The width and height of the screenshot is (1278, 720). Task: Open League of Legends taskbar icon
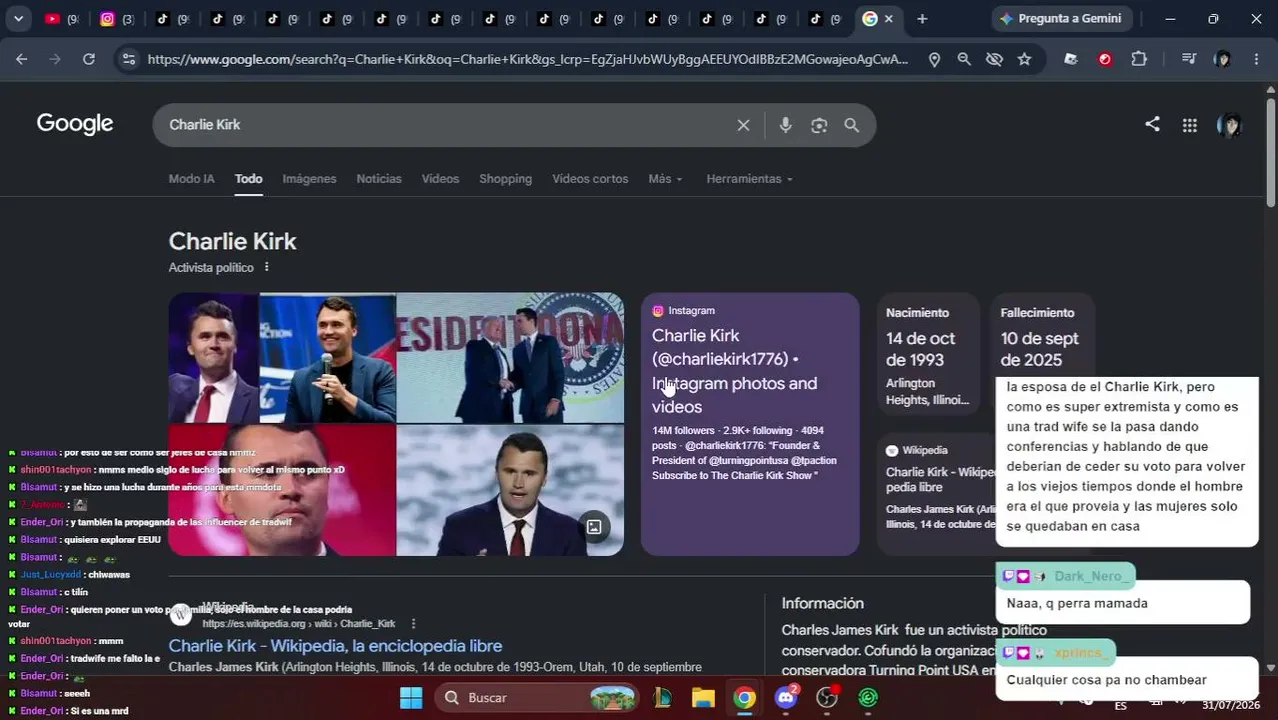663,697
